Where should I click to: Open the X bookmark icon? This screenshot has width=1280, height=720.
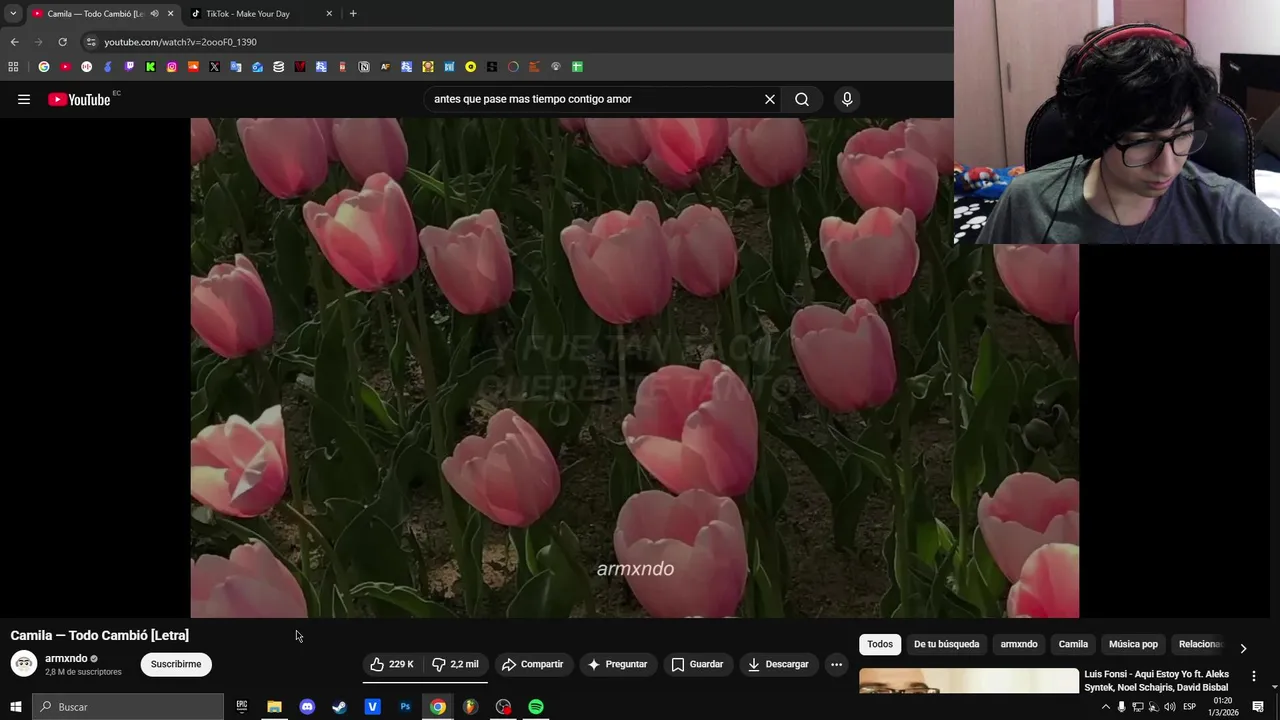pyautogui.click(x=214, y=67)
